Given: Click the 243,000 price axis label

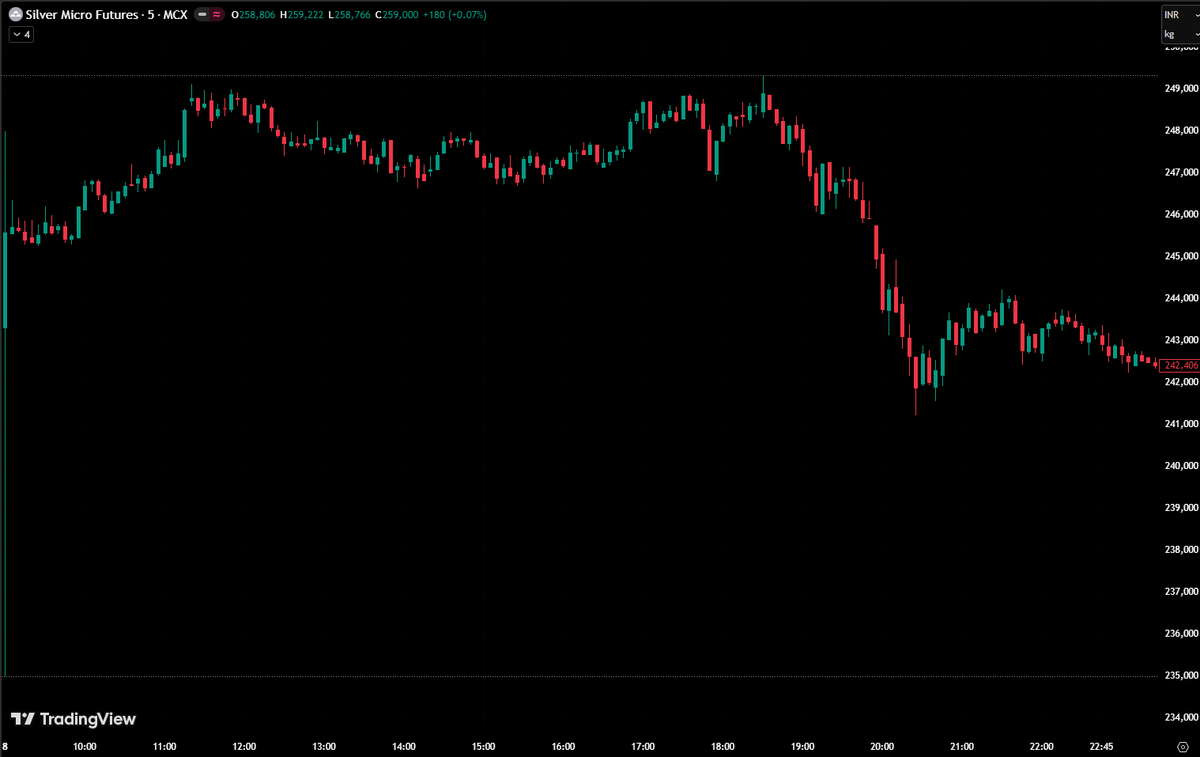Looking at the screenshot, I should pos(1180,340).
